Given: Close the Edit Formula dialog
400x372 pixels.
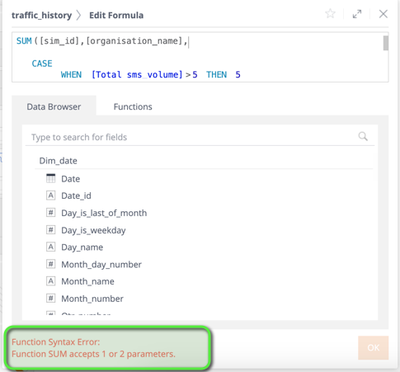Looking at the screenshot, I should (383, 14).
